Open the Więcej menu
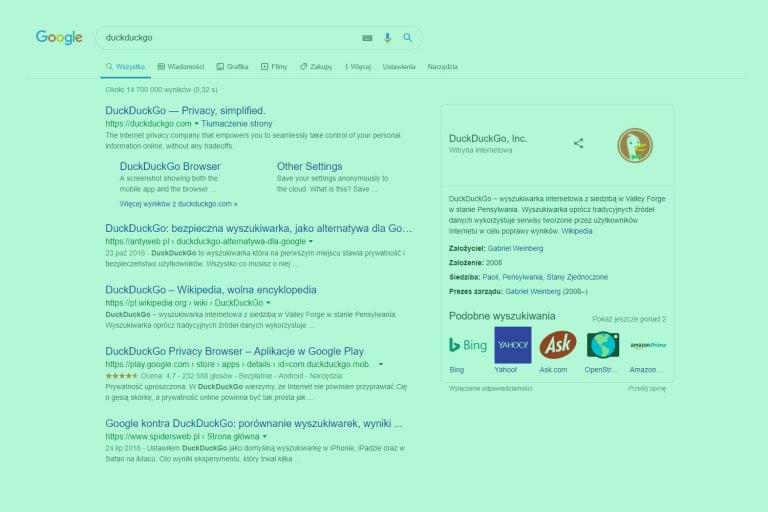The image size is (768, 512). [358, 67]
